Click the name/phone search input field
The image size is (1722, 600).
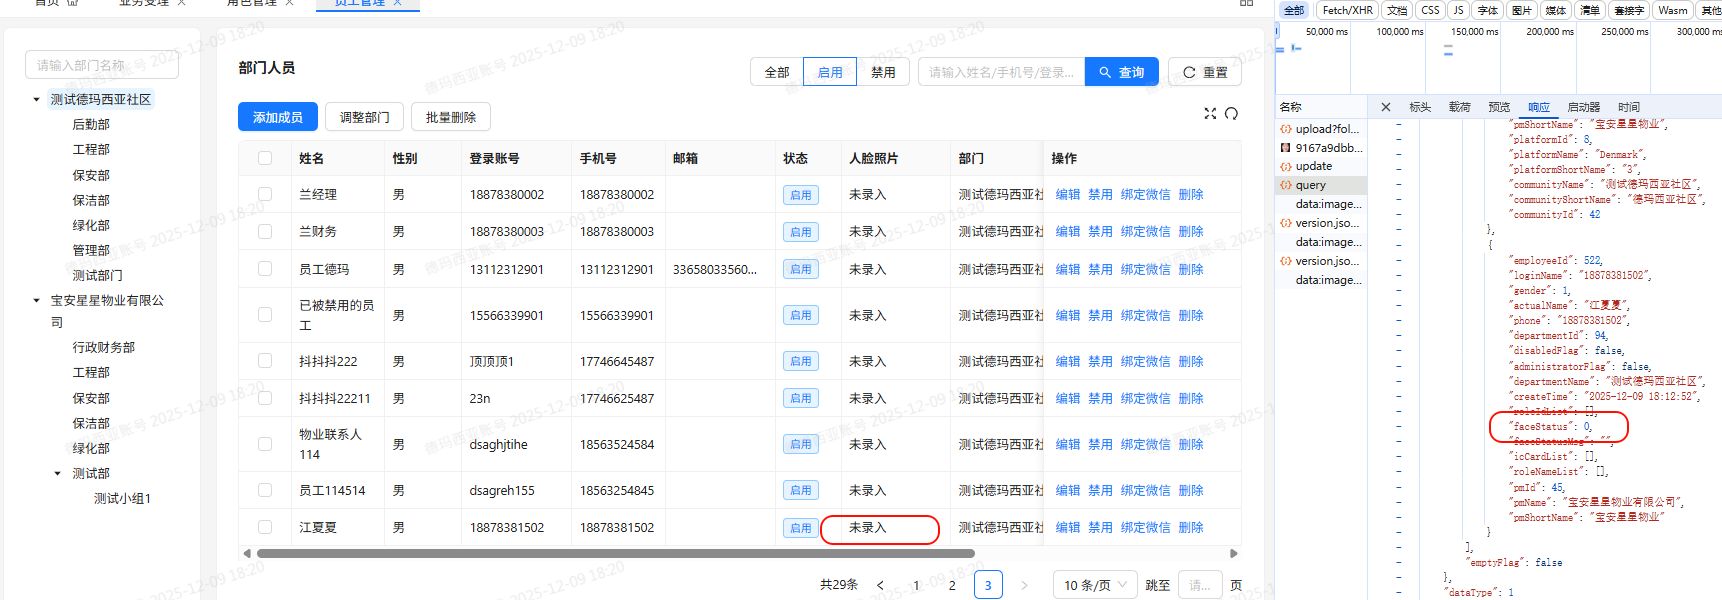point(1001,72)
